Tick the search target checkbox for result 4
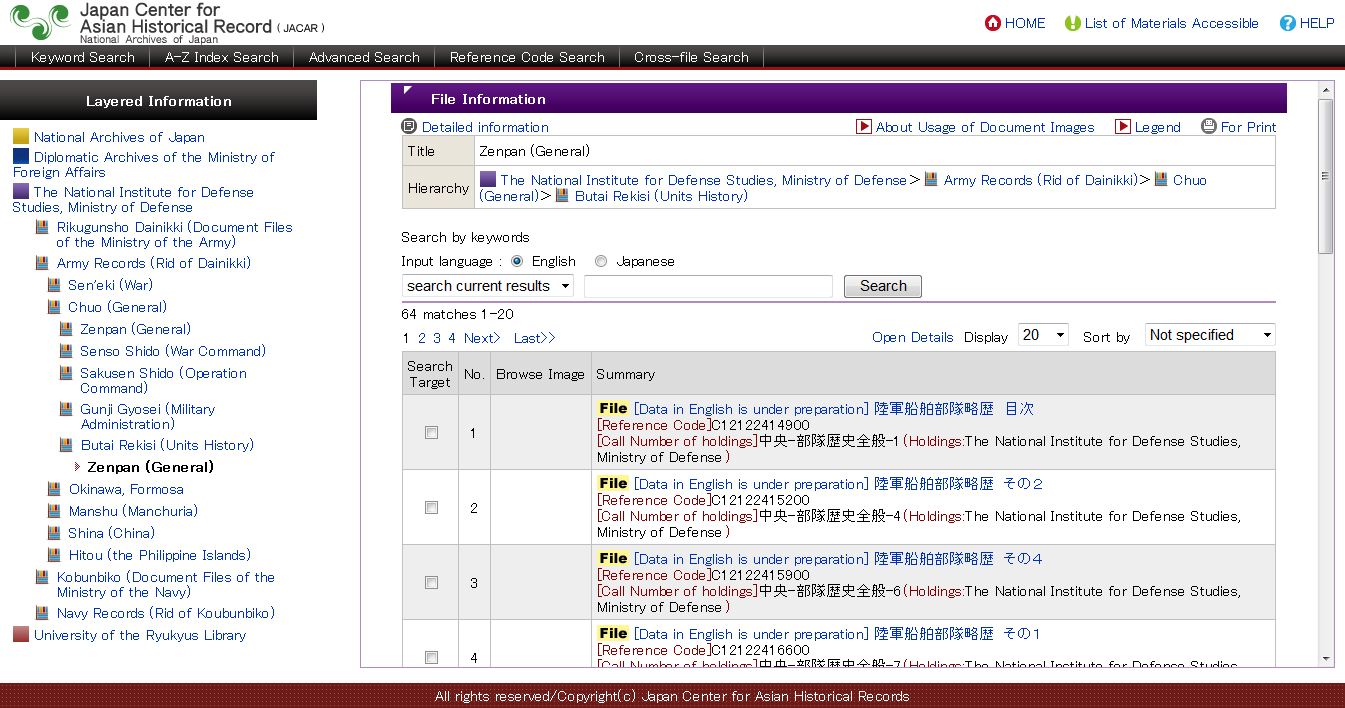Screen dimensions: 1345x708 click(431, 657)
